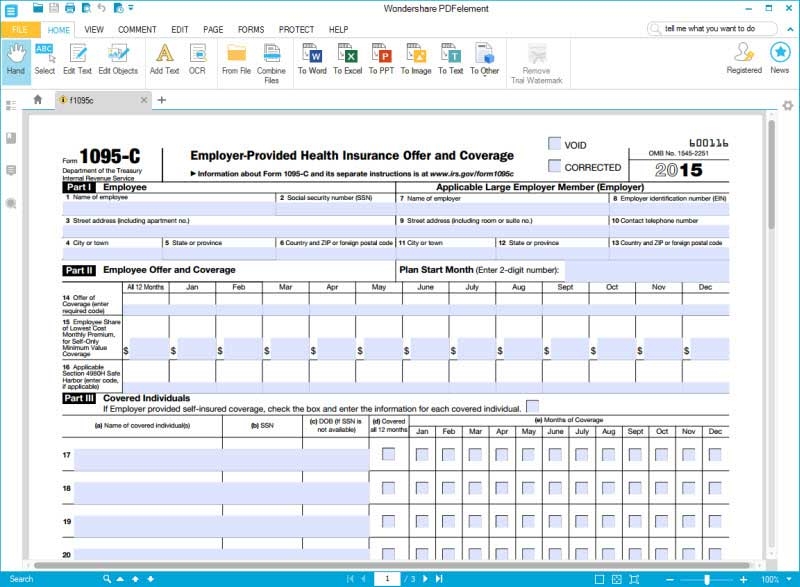Switch to the COMMENT ribbon tab
Image resolution: width=800 pixels, height=587 pixels.
[x=137, y=30]
